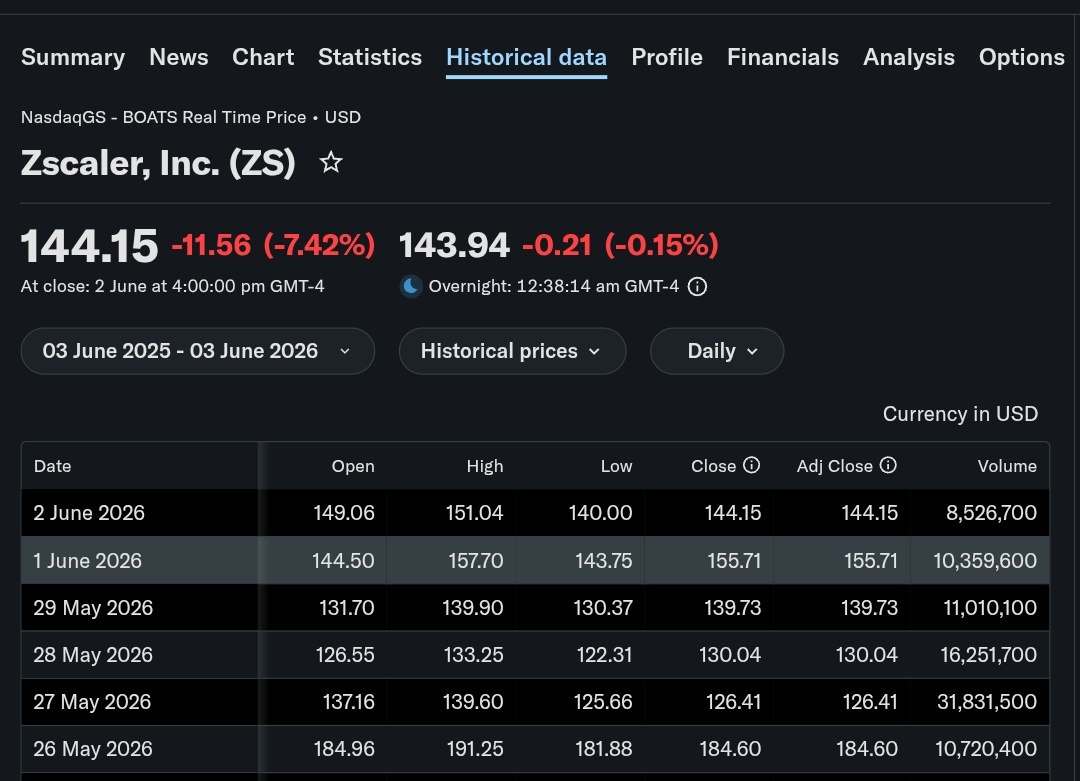
Task: Click the Volume column header
Action: [x=1007, y=466]
